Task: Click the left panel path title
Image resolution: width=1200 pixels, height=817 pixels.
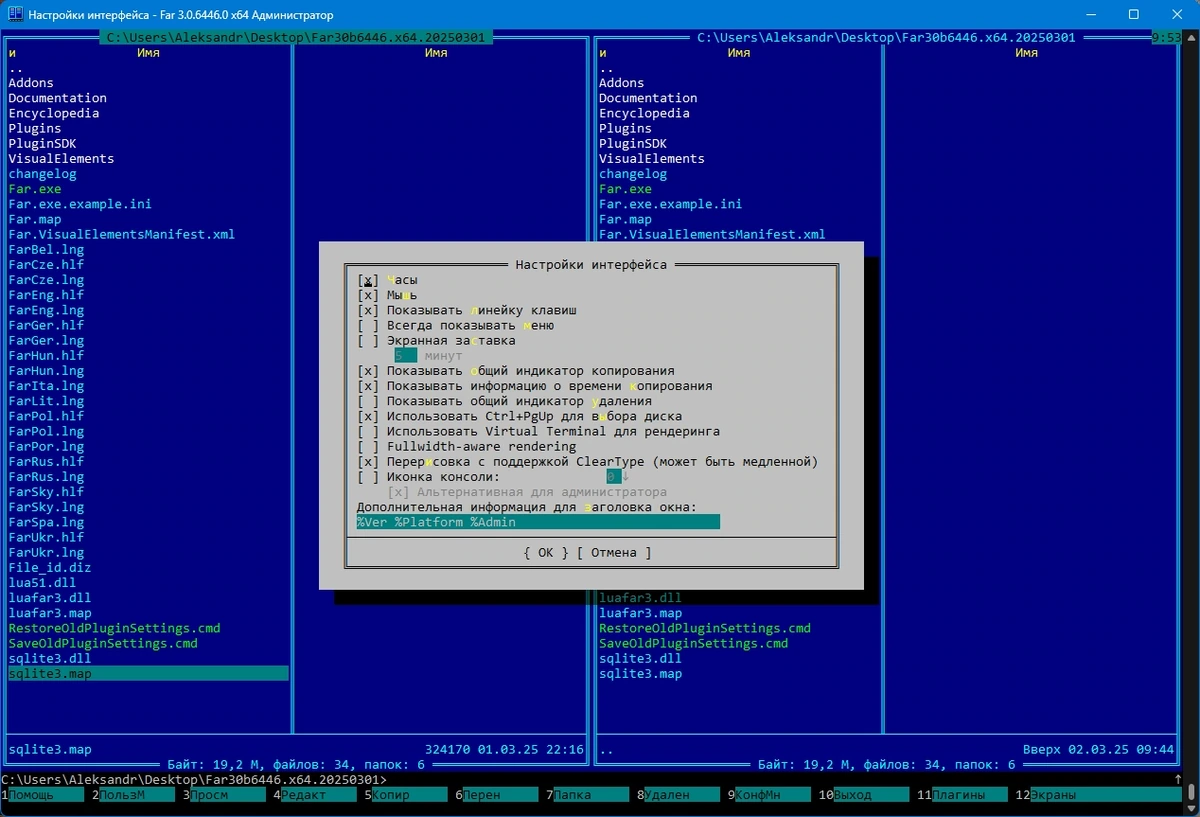Action: tap(296, 37)
